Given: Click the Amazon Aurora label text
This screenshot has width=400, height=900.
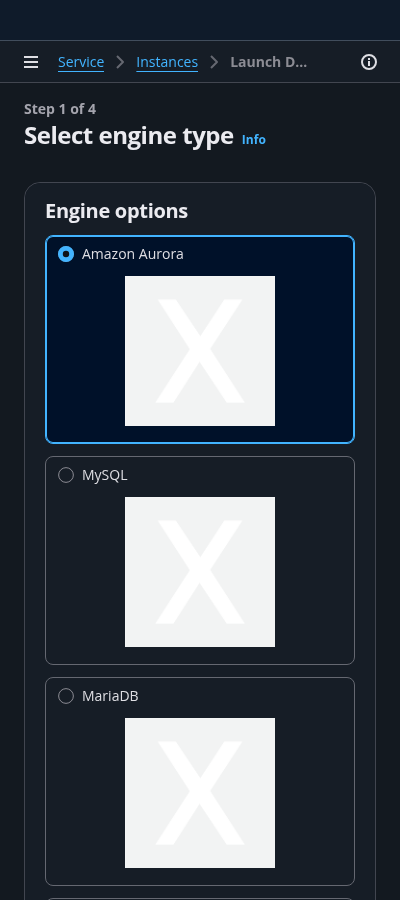Looking at the screenshot, I should 133,254.
